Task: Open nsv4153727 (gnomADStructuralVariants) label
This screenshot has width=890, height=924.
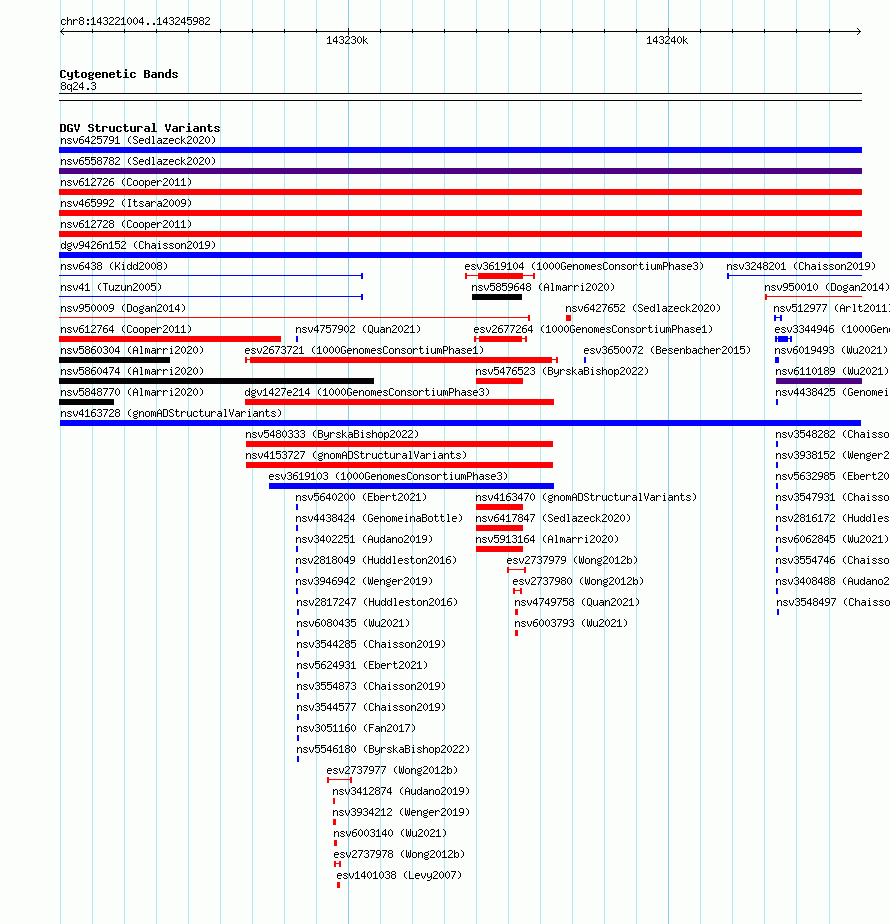Action: tap(356, 456)
